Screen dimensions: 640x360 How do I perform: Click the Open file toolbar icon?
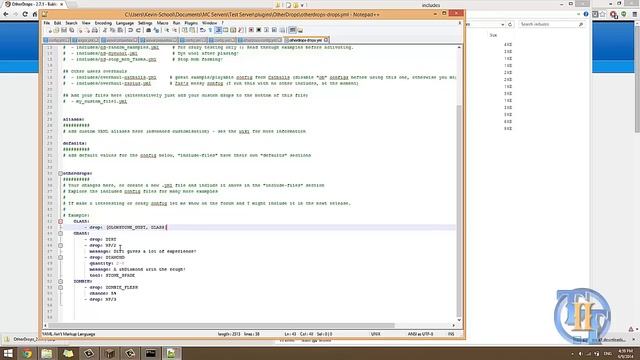(x=57, y=30)
